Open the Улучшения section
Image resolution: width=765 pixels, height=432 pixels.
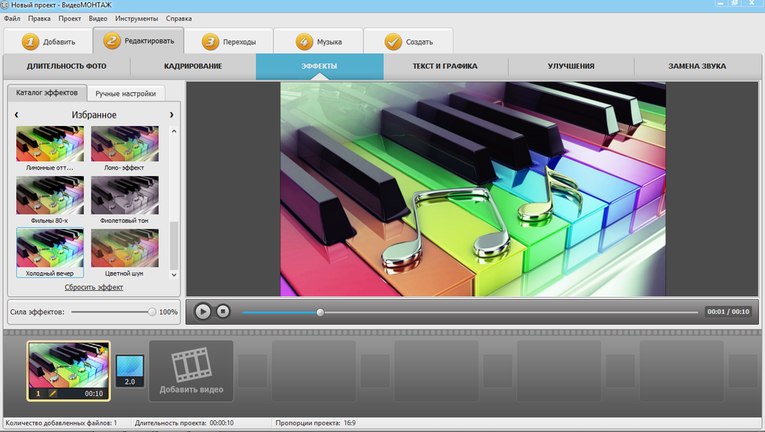pos(571,66)
